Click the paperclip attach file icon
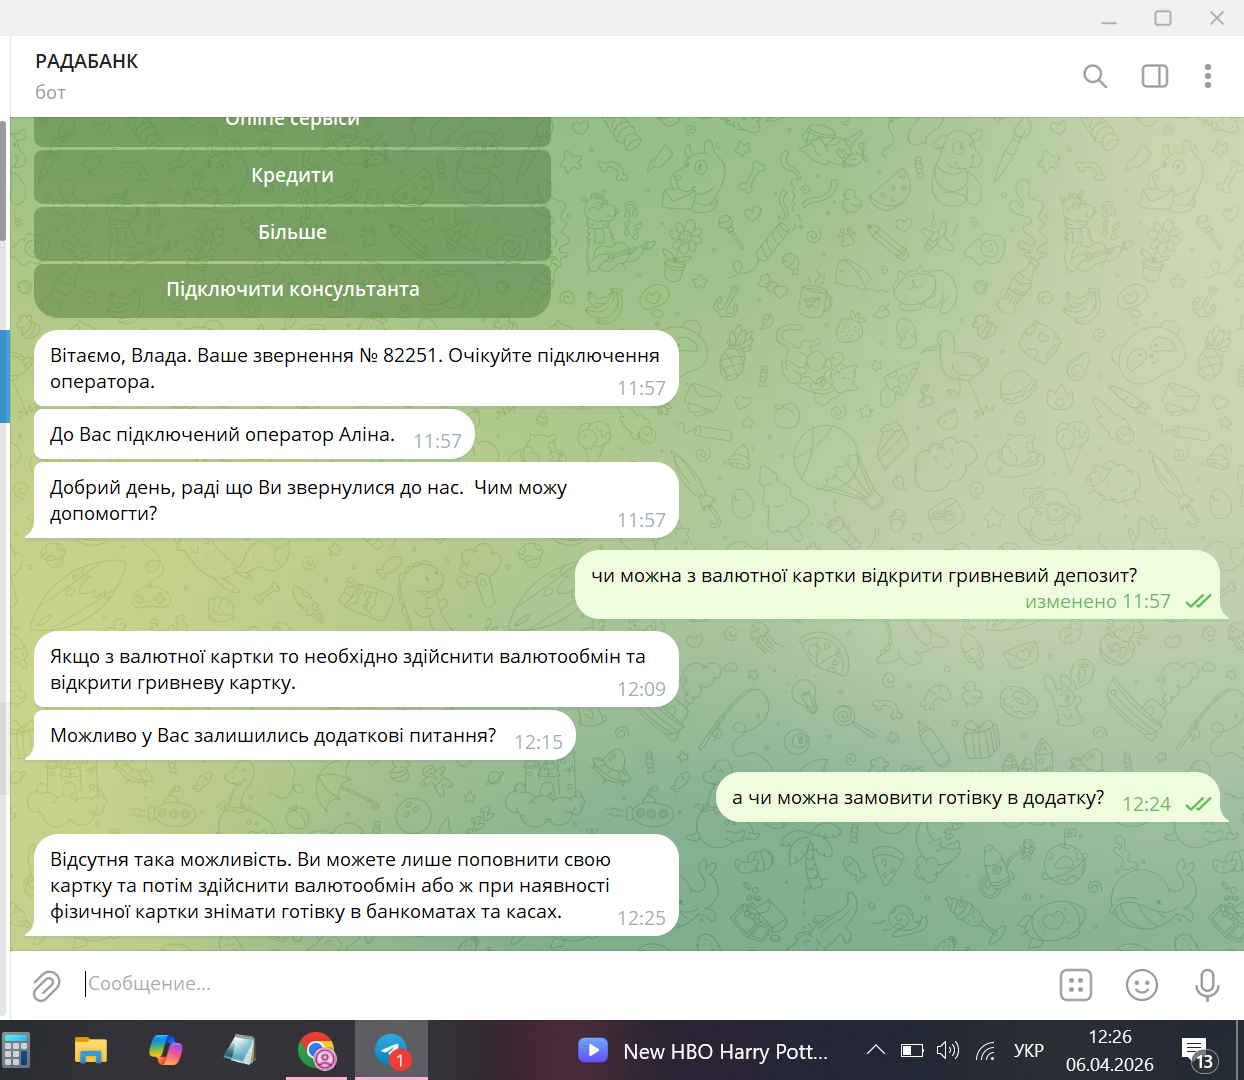 pos(46,986)
